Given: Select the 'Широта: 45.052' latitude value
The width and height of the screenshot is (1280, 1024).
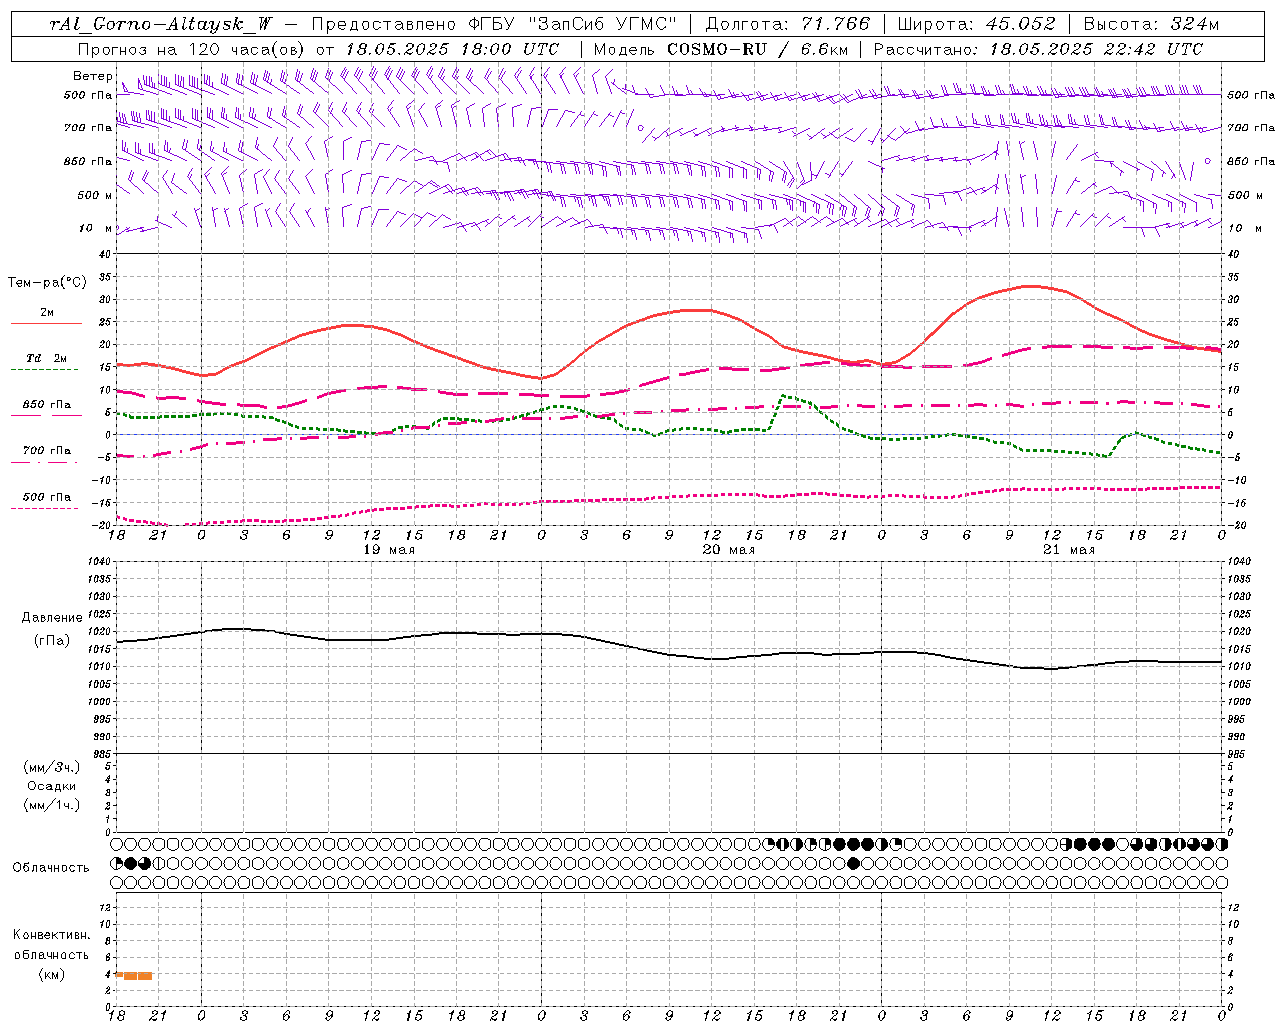Looking at the screenshot, I should click(976, 24).
